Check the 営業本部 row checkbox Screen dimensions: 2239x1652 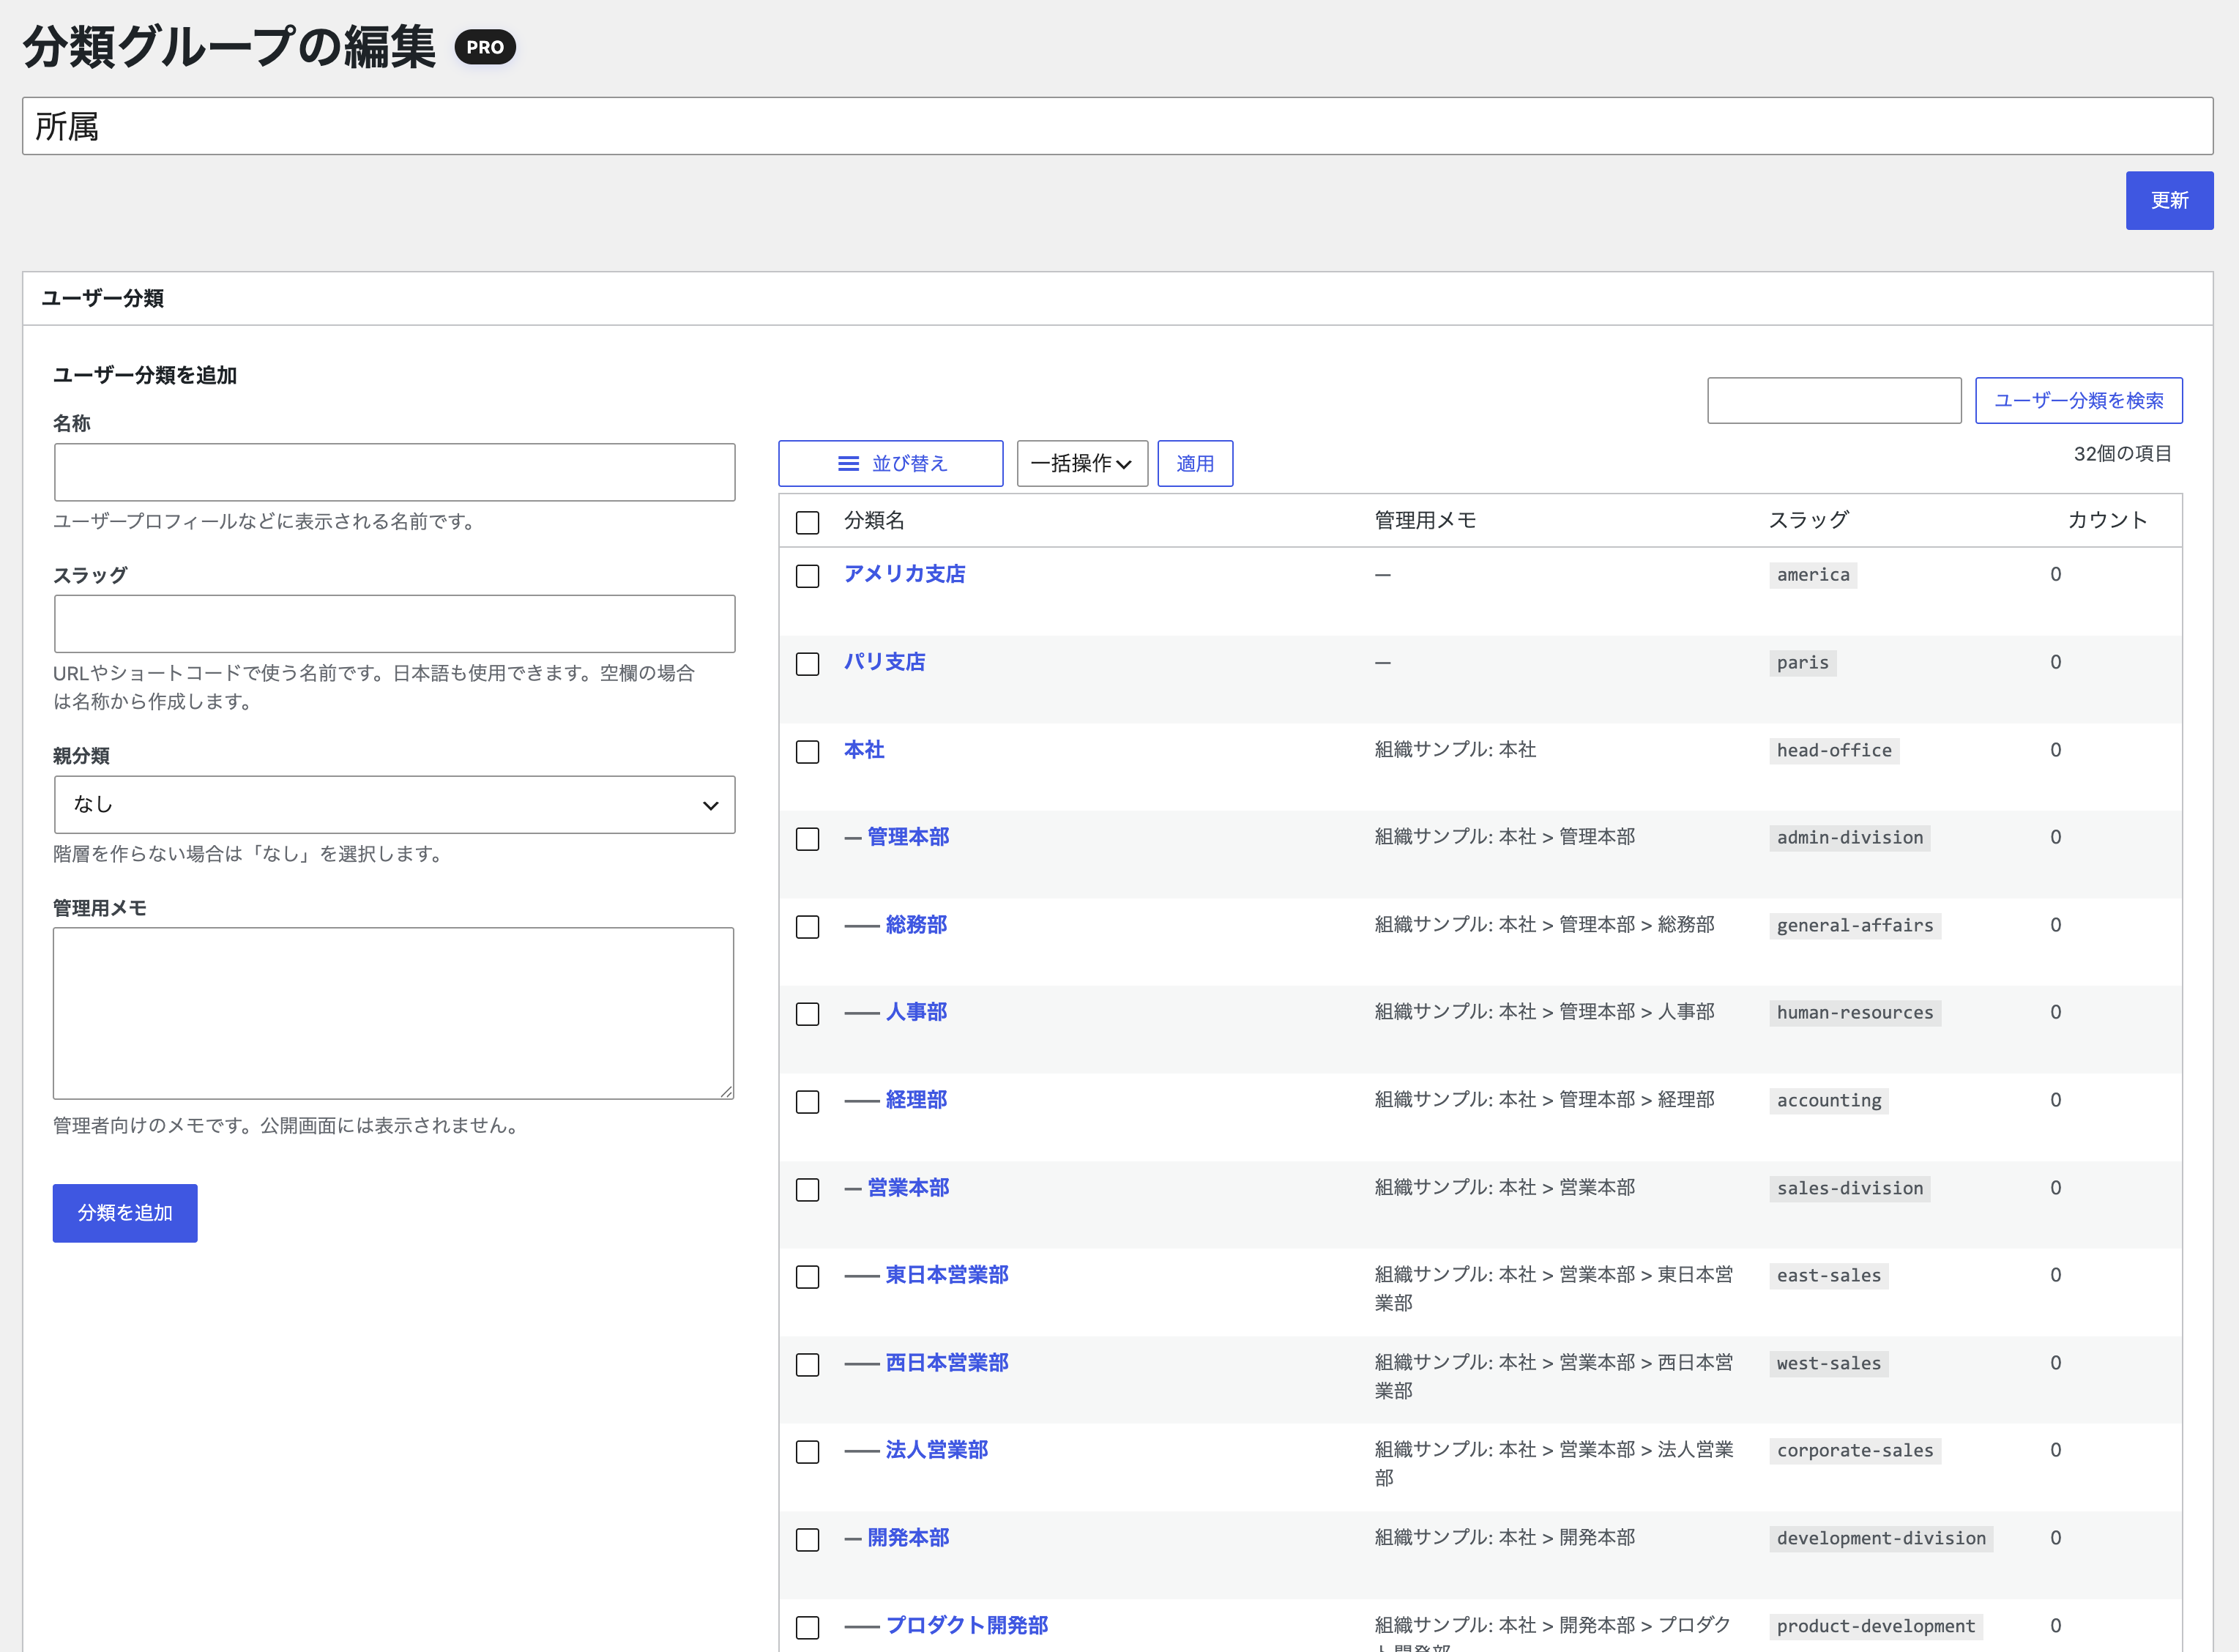(808, 1190)
